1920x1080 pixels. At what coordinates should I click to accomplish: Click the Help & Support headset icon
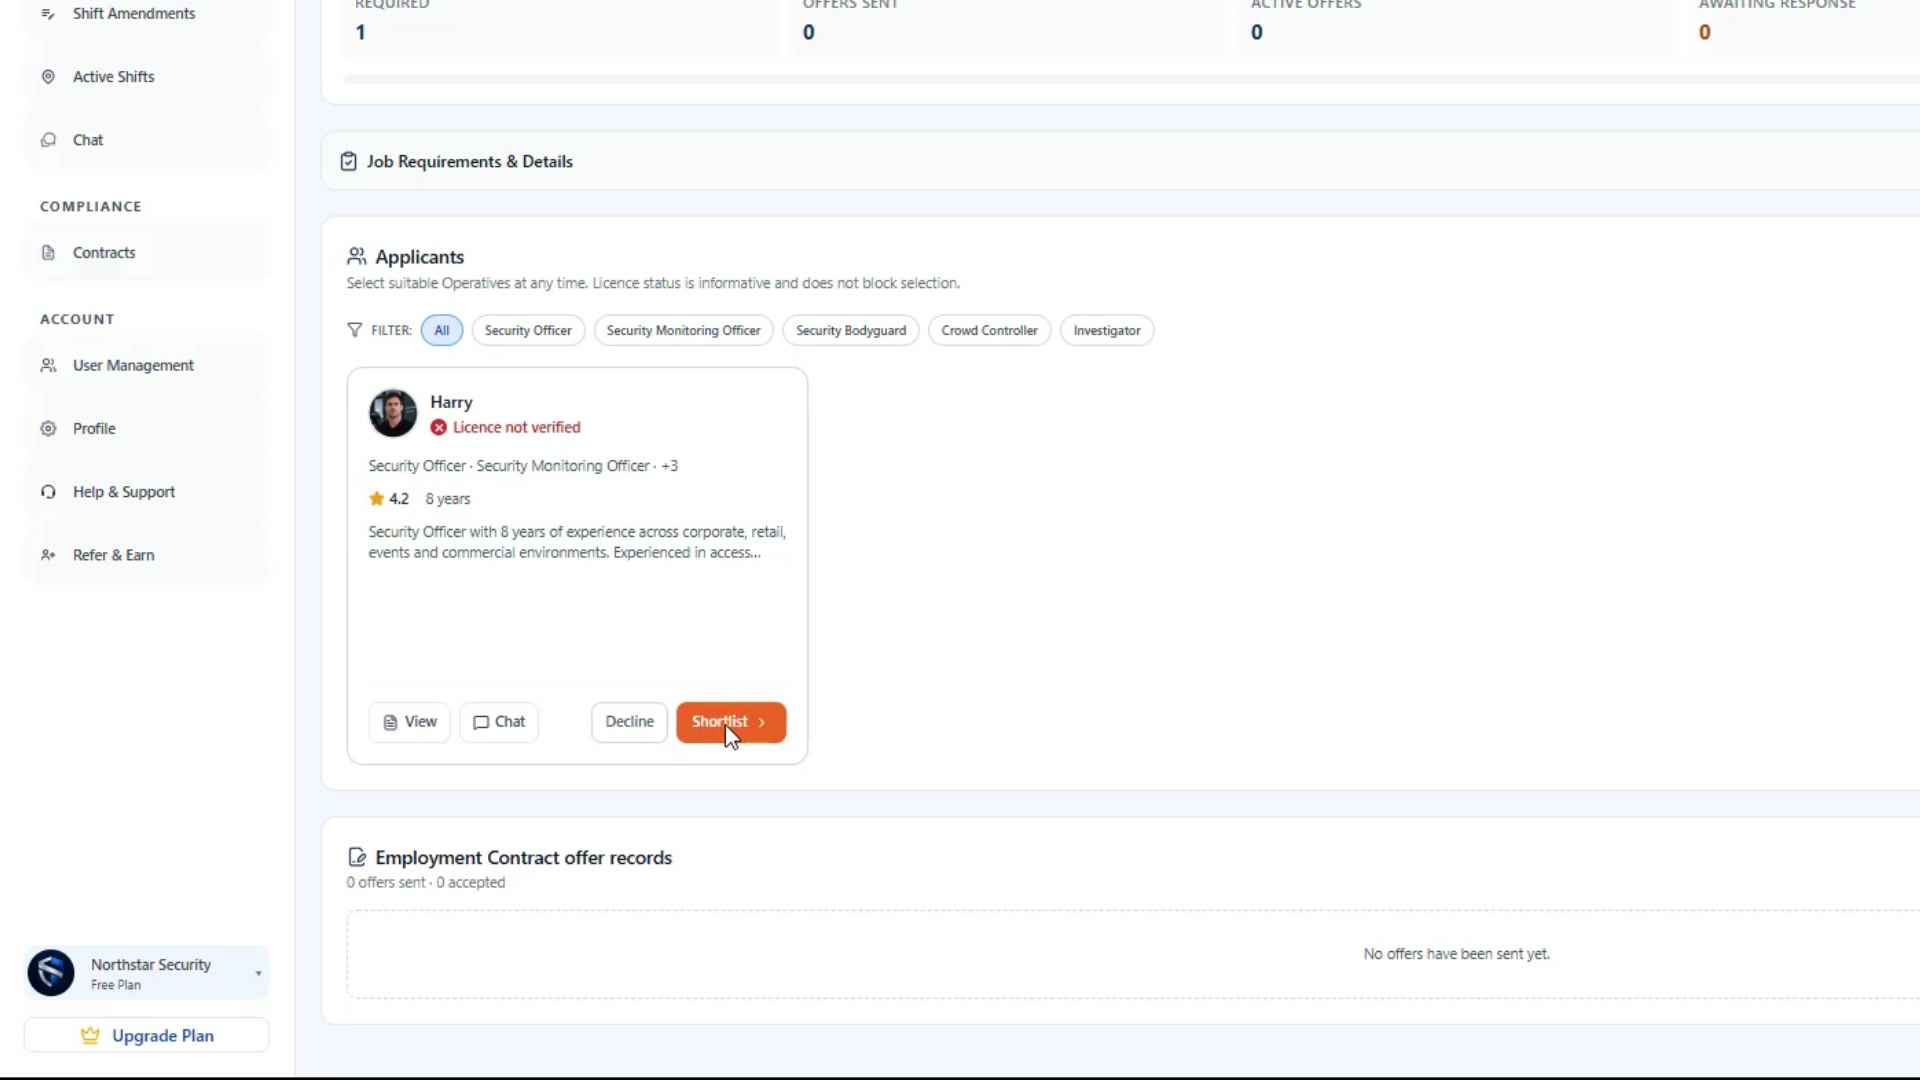tap(48, 492)
